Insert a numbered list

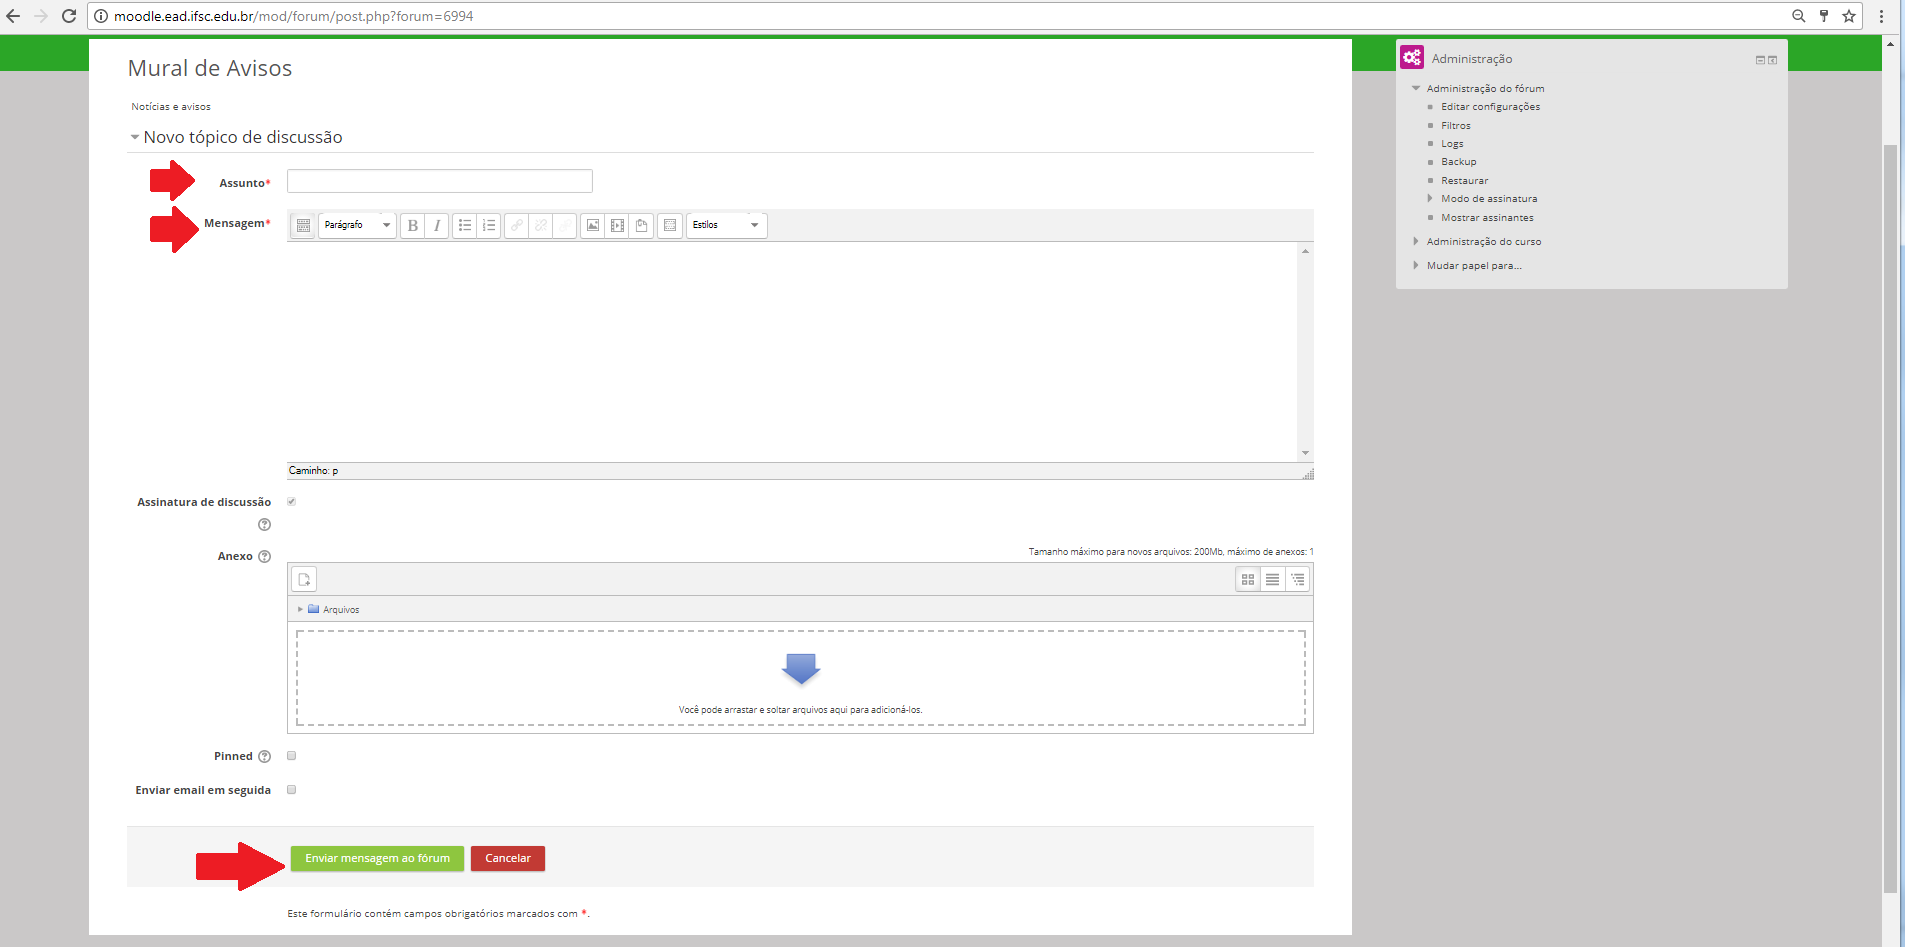[x=489, y=226]
